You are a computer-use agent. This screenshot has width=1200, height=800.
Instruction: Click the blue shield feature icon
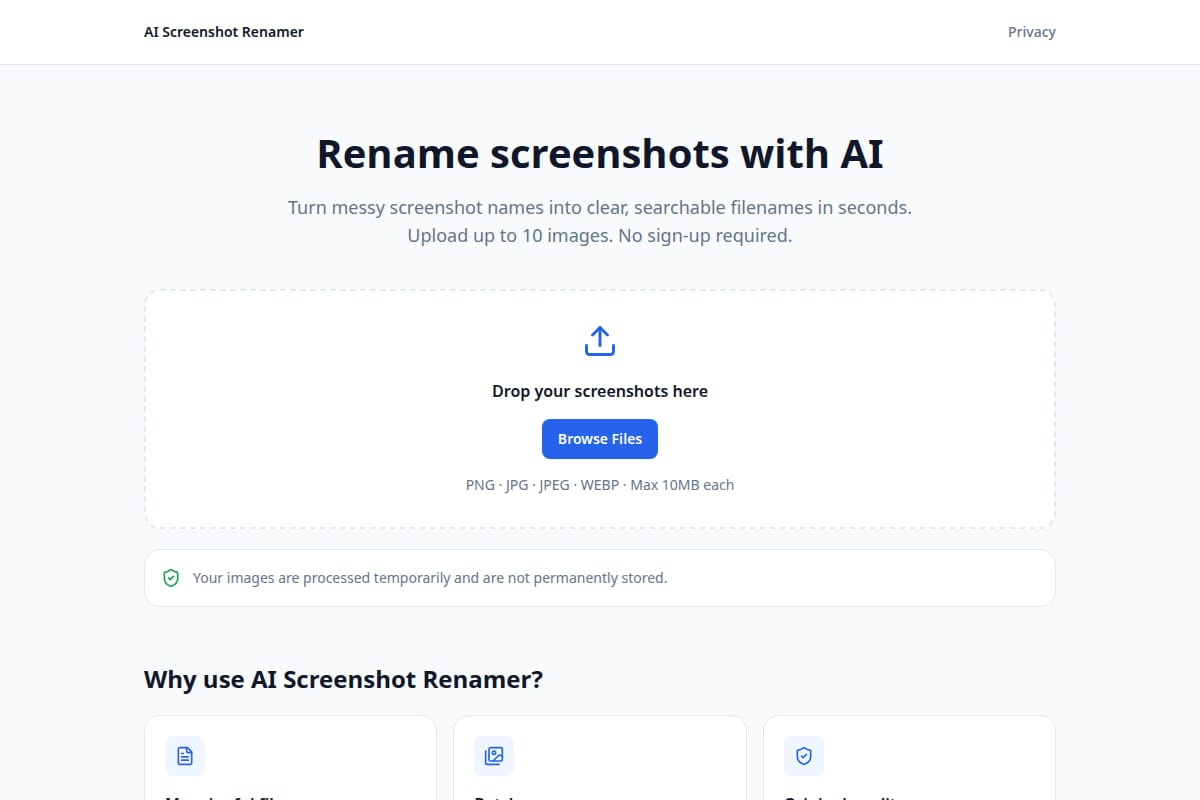[x=804, y=756]
